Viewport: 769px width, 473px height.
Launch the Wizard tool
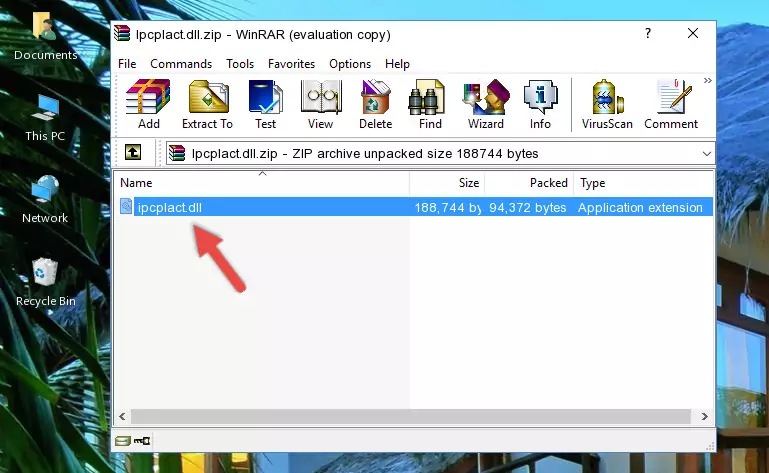point(486,105)
